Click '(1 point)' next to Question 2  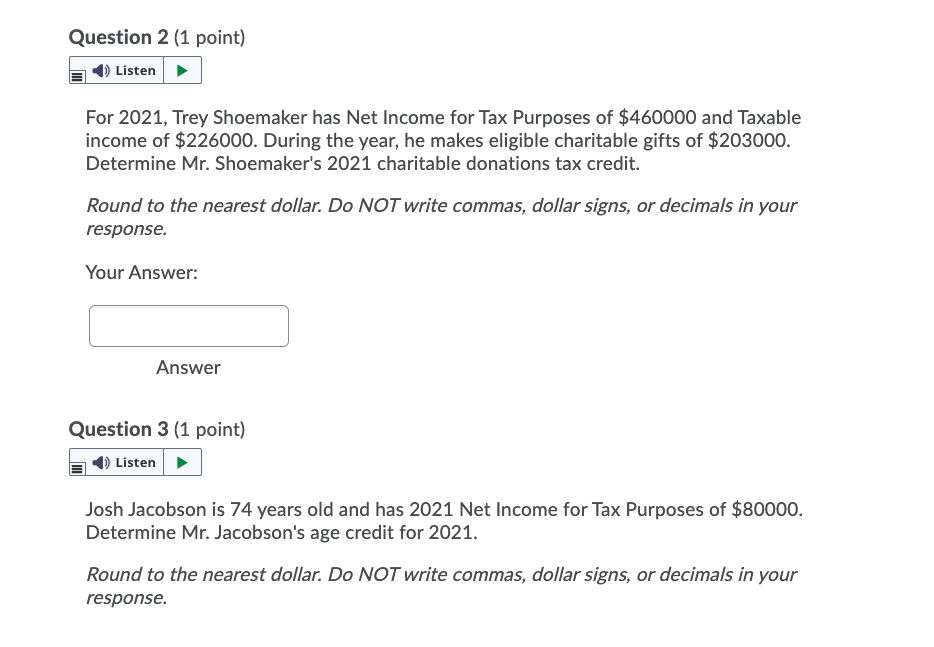click(x=209, y=37)
